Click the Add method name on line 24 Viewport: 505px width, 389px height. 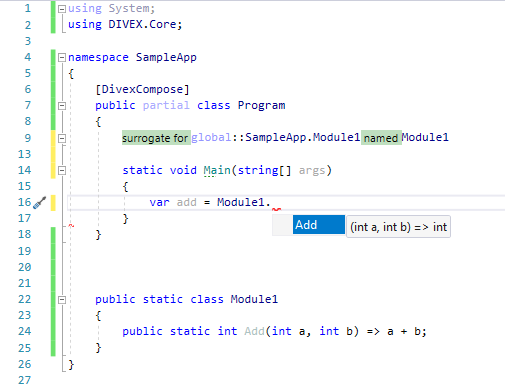[x=254, y=331]
